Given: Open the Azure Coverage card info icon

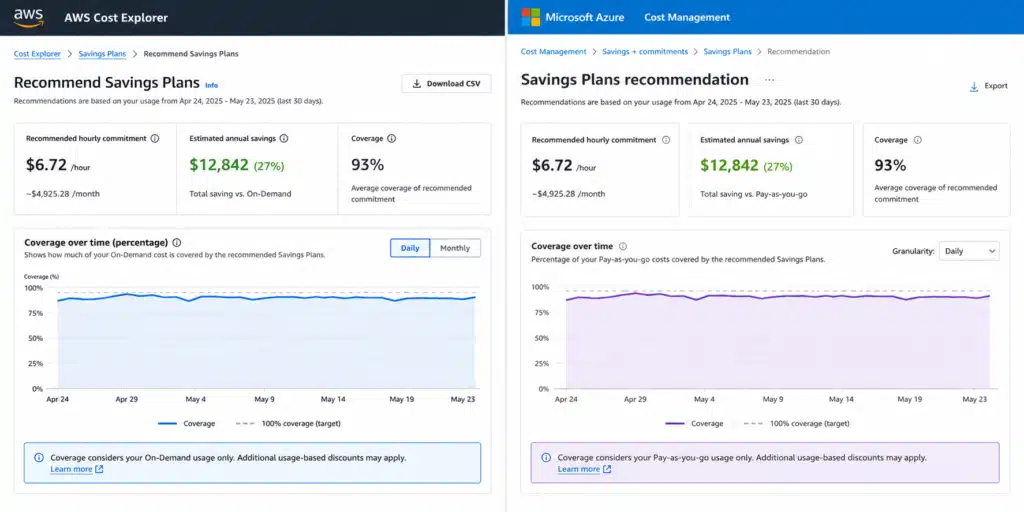Looking at the screenshot, I should [x=918, y=140].
